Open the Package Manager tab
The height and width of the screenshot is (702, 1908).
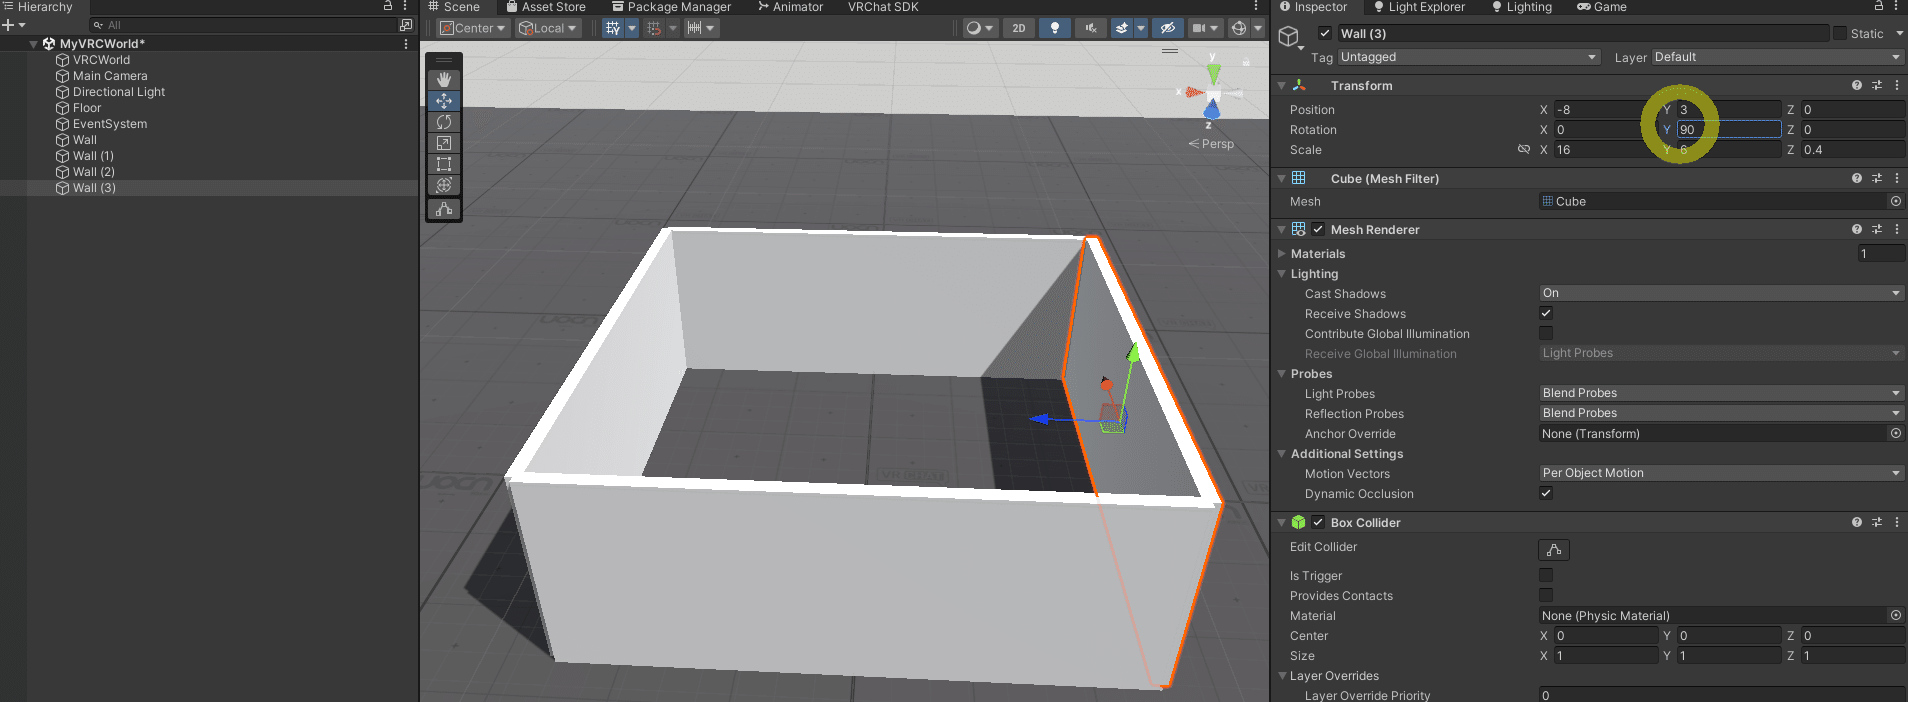click(x=672, y=7)
